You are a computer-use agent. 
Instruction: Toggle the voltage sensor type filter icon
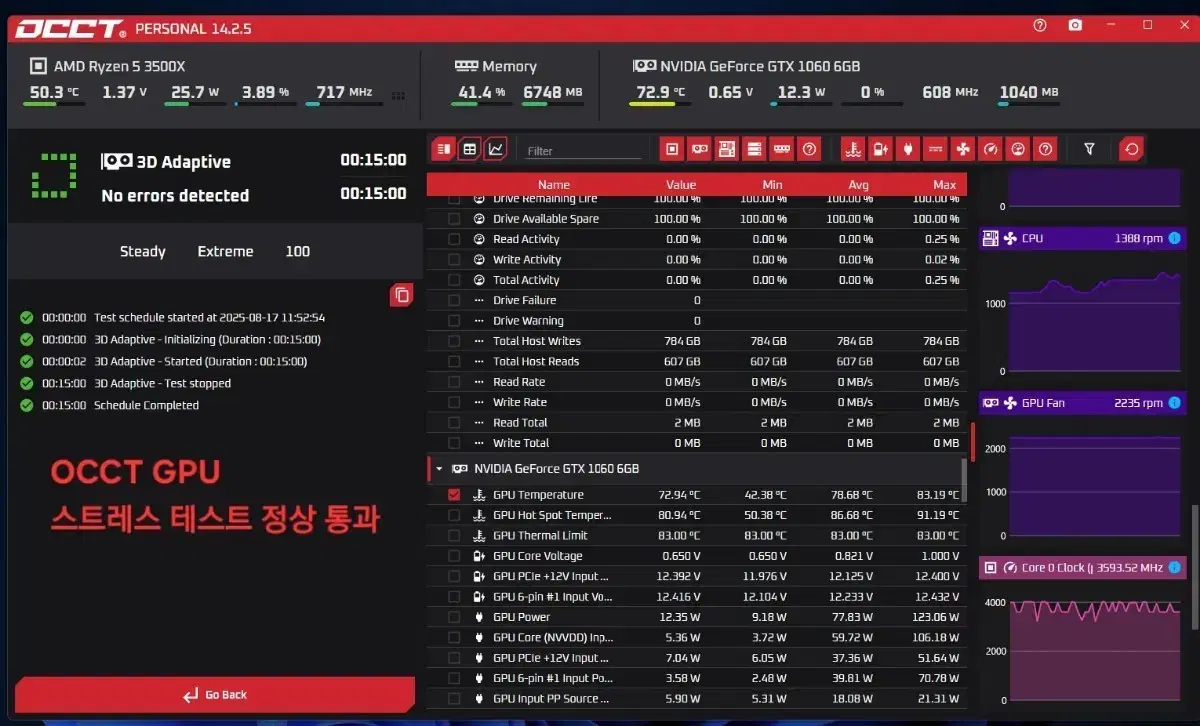coord(880,149)
